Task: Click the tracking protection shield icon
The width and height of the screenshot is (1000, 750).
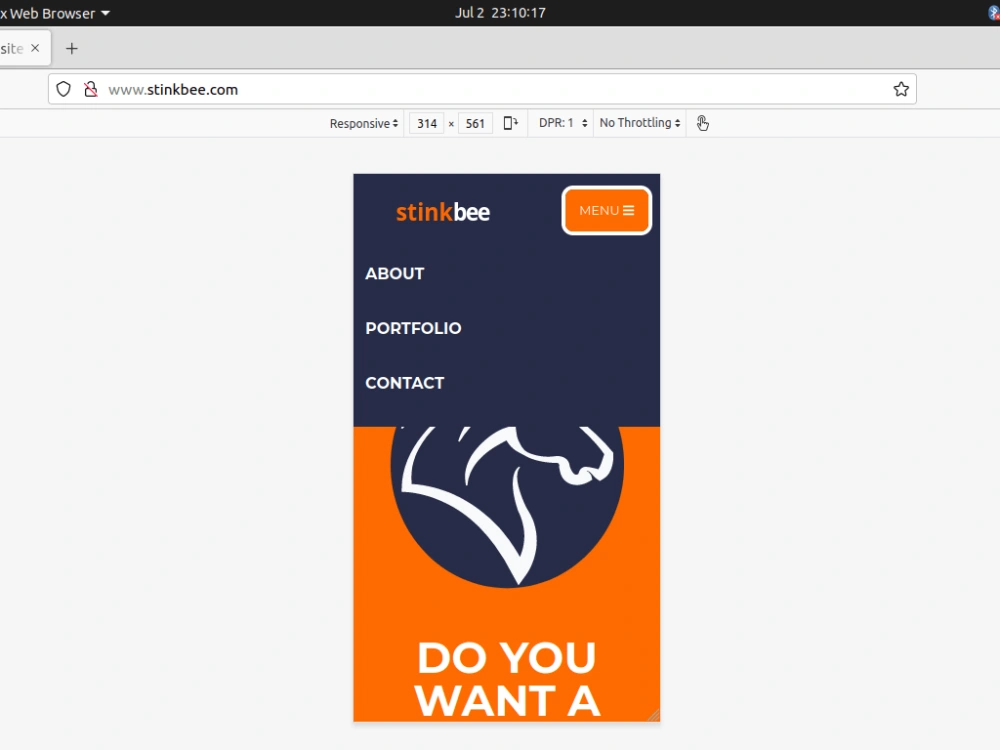Action: coord(63,89)
